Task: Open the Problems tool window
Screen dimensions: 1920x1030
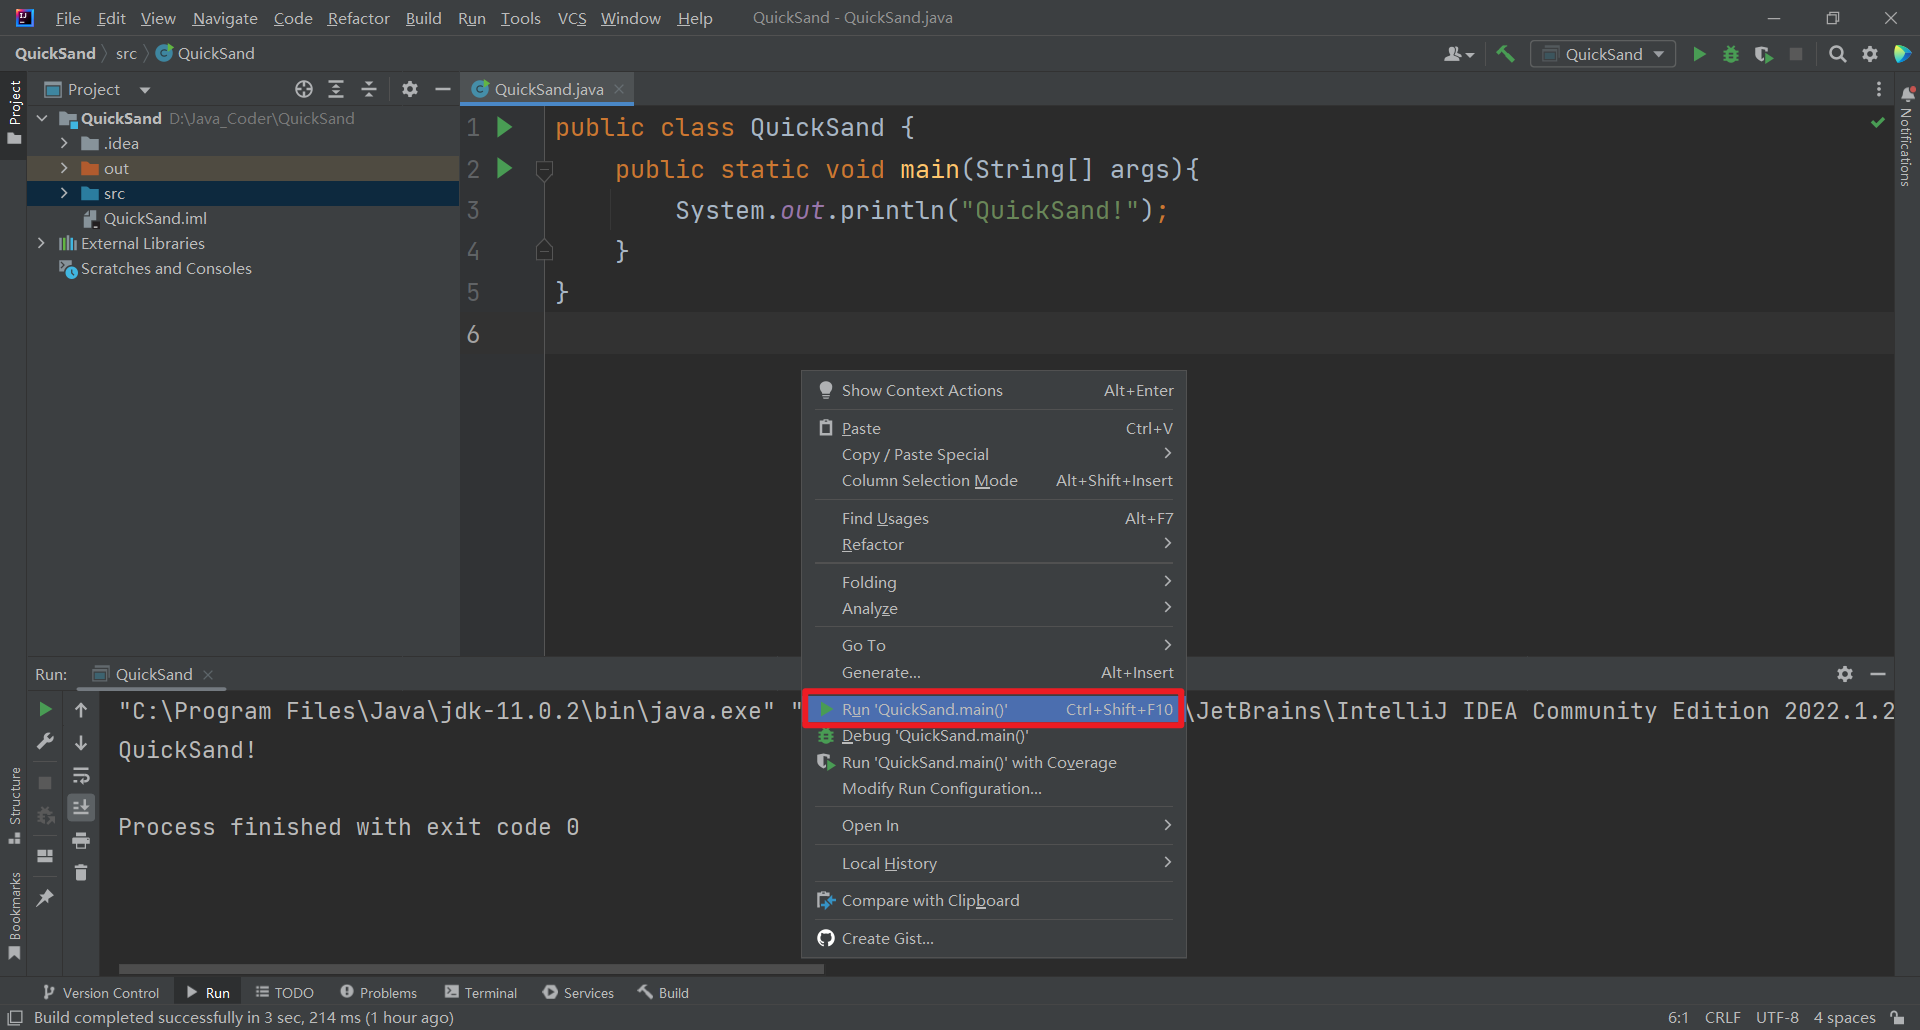Action: point(379,992)
